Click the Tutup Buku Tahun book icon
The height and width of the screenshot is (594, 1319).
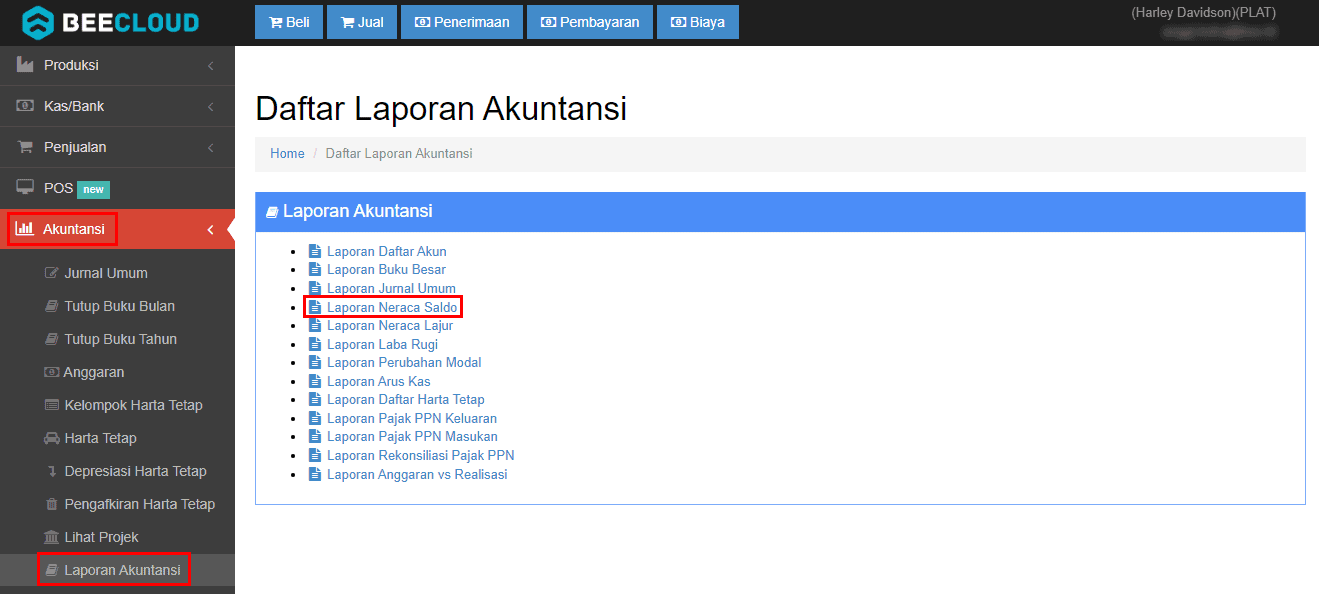[52, 339]
